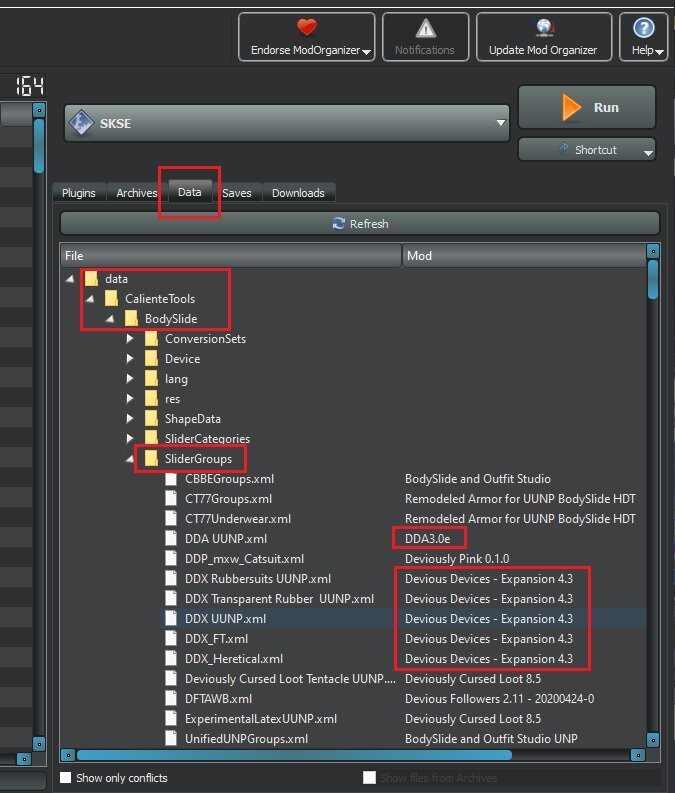The width and height of the screenshot is (675, 793).
Task: Switch to the Saves tab
Action: 237,193
